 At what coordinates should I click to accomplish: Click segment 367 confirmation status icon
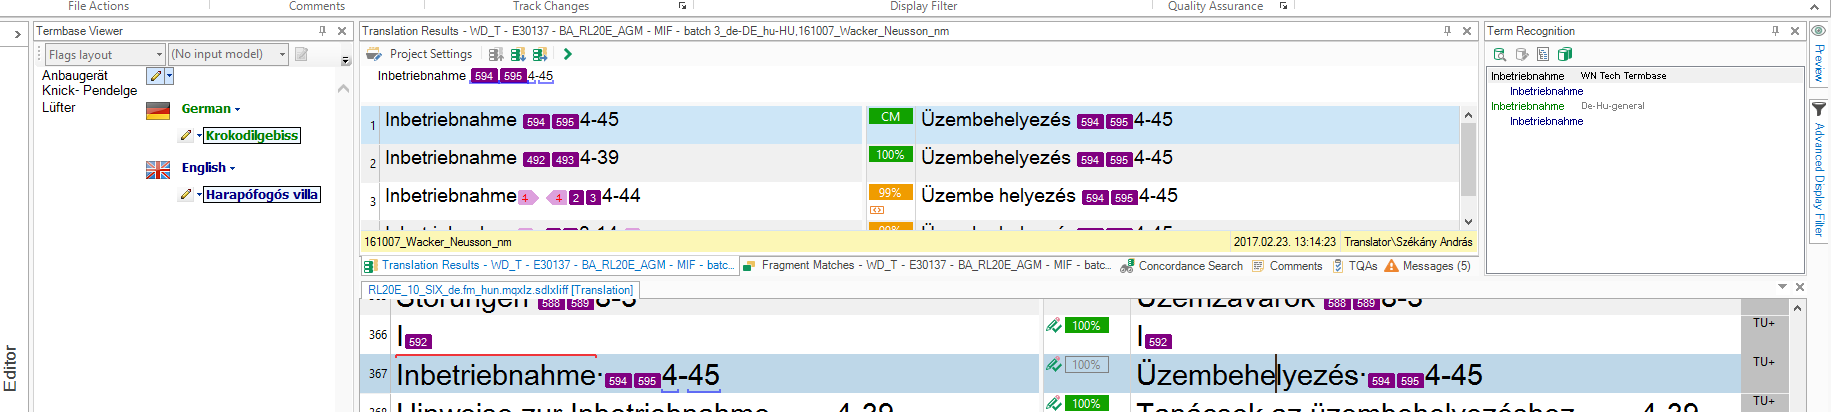pos(1053,365)
